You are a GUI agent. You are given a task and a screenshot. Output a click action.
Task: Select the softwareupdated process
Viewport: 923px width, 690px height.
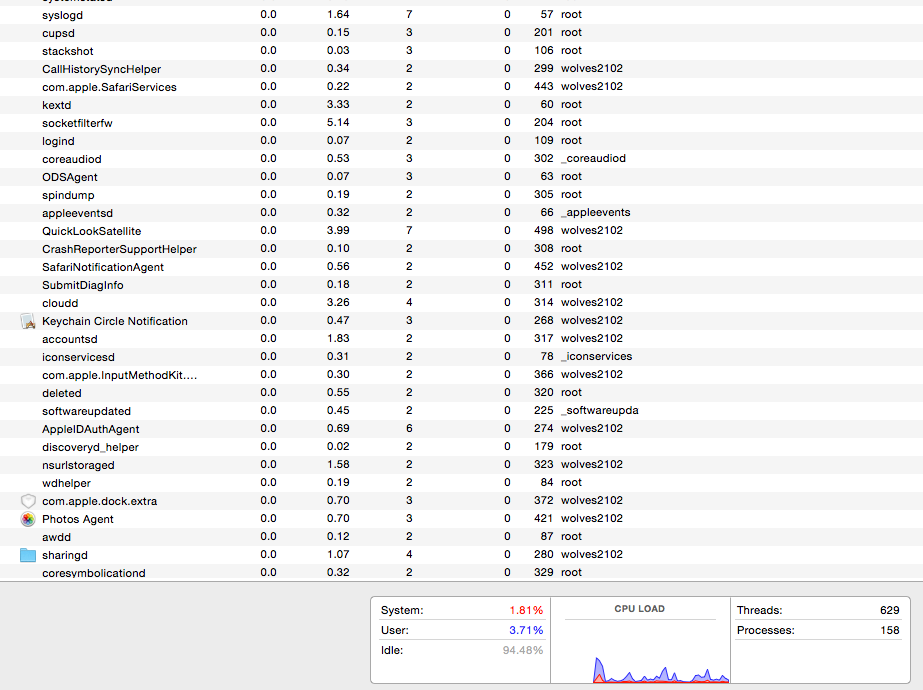tap(462, 411)
